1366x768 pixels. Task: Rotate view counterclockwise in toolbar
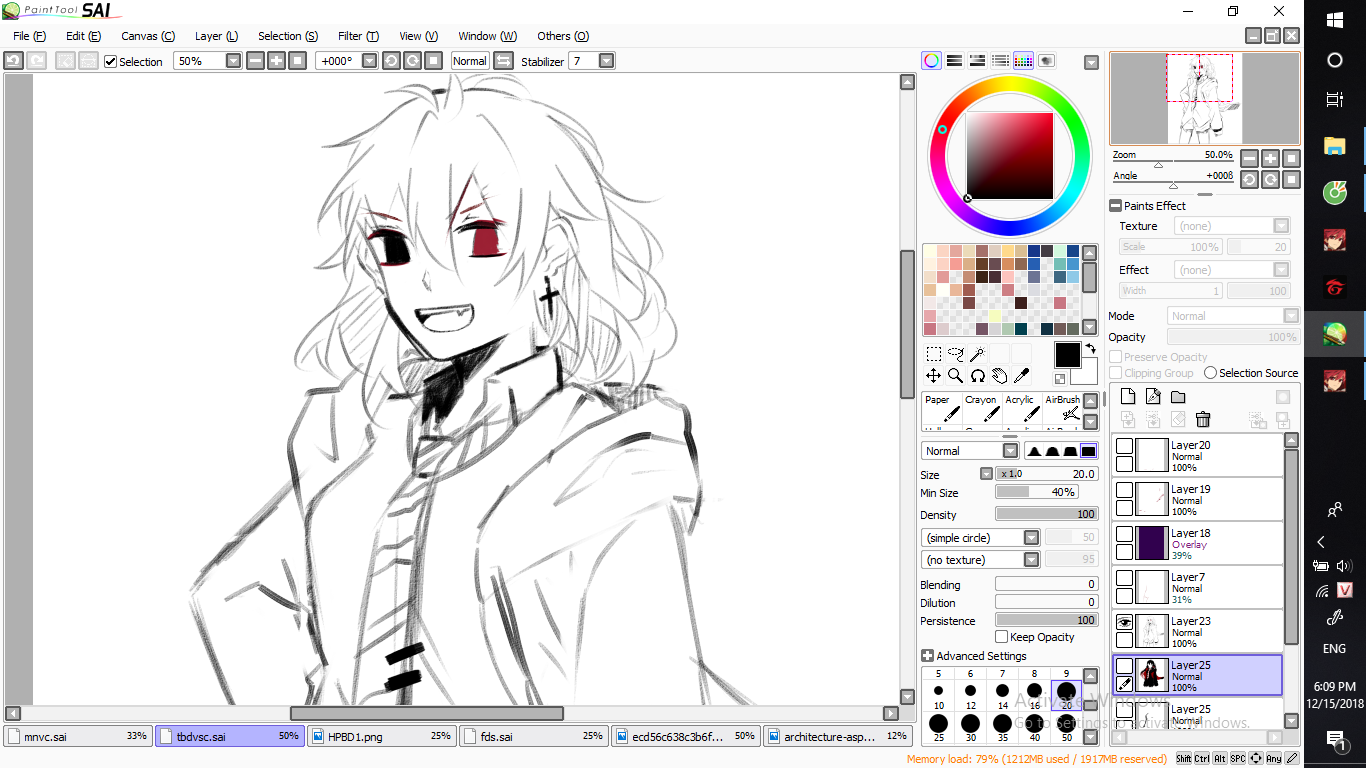(x=391, y=61)
